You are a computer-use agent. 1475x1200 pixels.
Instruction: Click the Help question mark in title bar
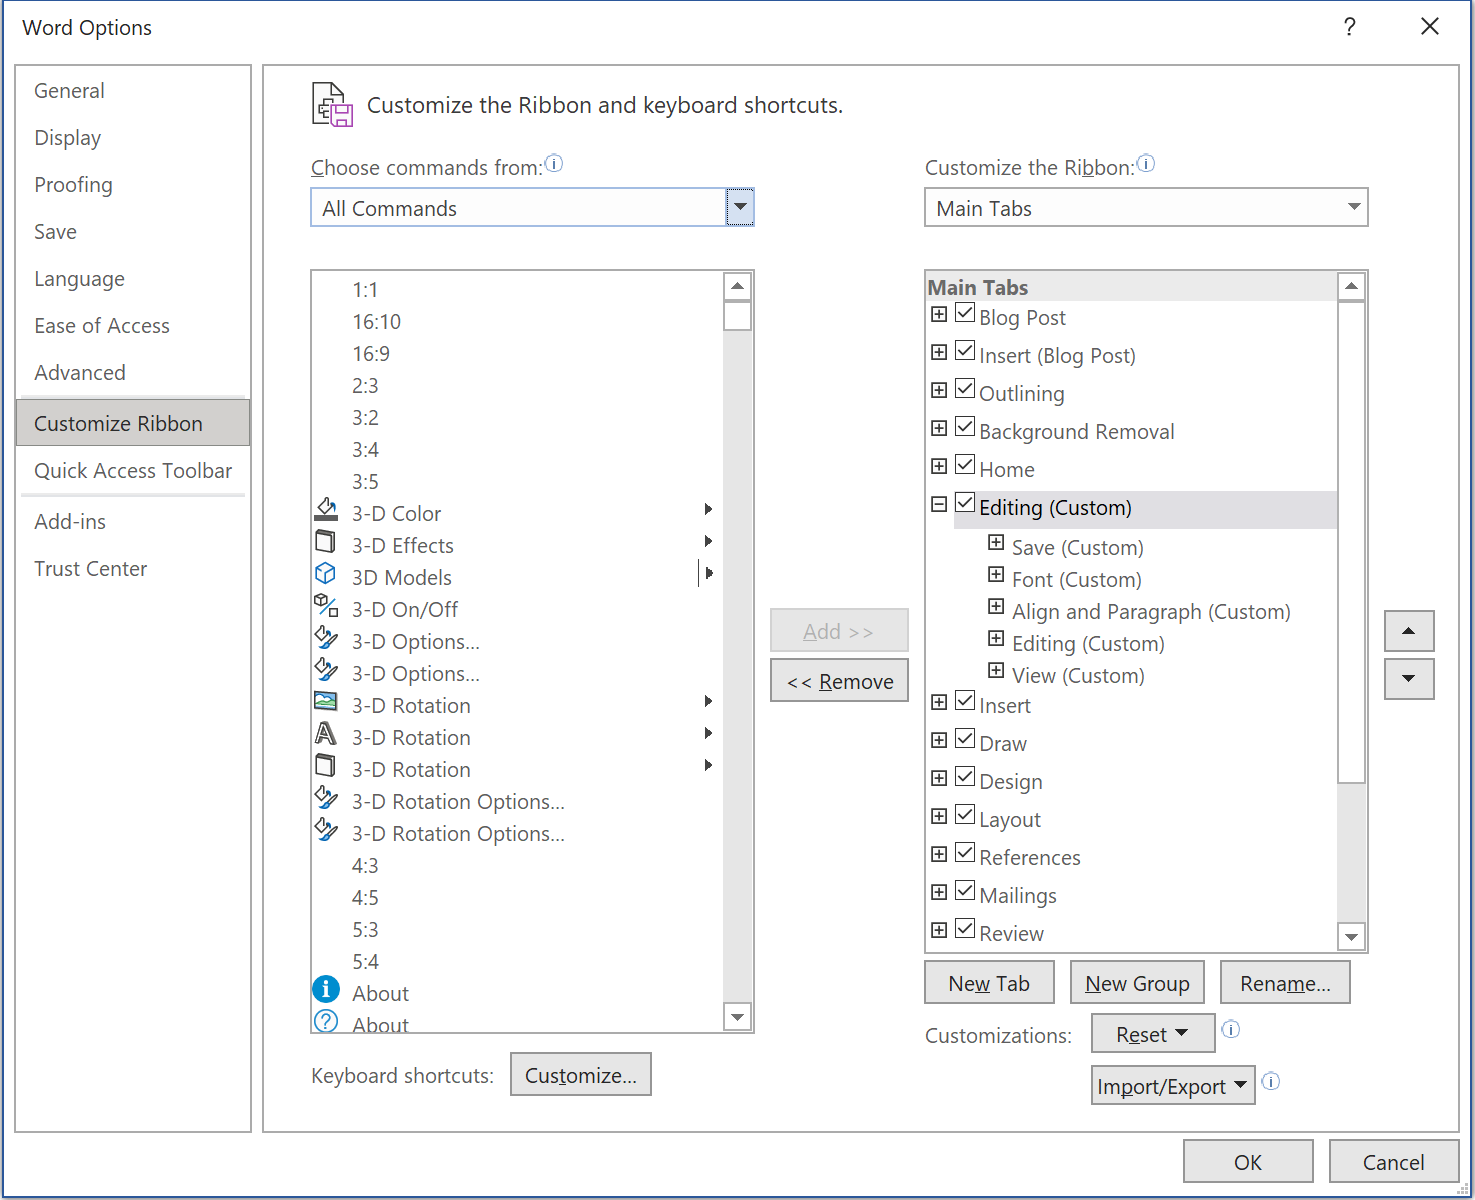click(x=1350, y=27)
